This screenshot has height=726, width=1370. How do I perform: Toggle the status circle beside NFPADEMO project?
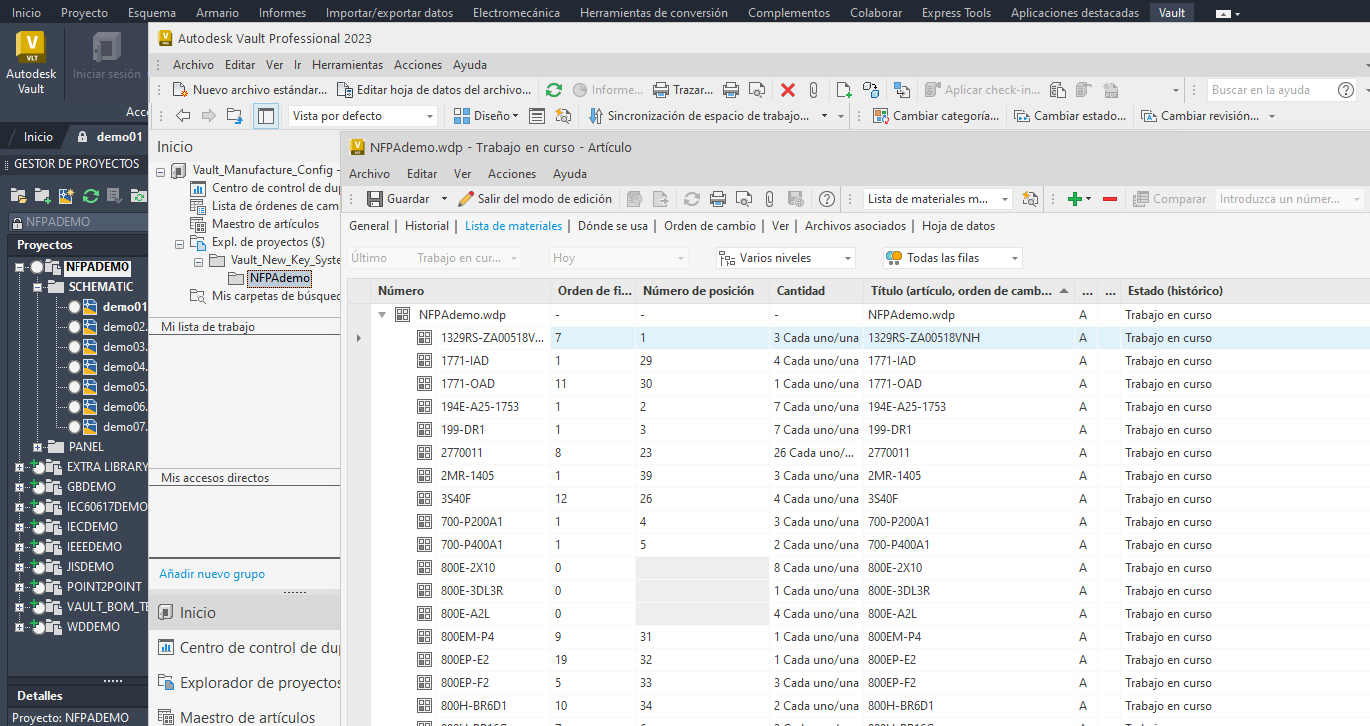(x=37, y=267)
